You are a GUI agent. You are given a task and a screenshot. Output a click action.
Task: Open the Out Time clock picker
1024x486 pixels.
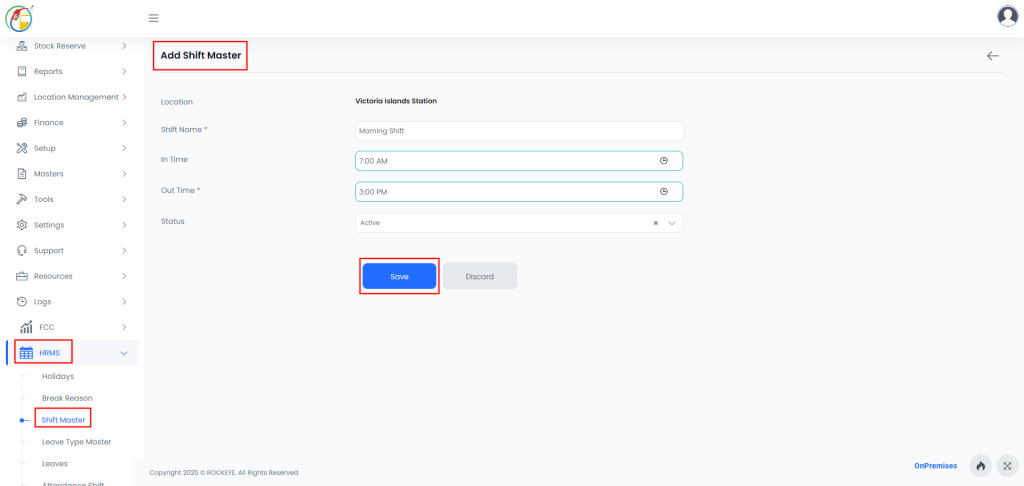point(664,191)
